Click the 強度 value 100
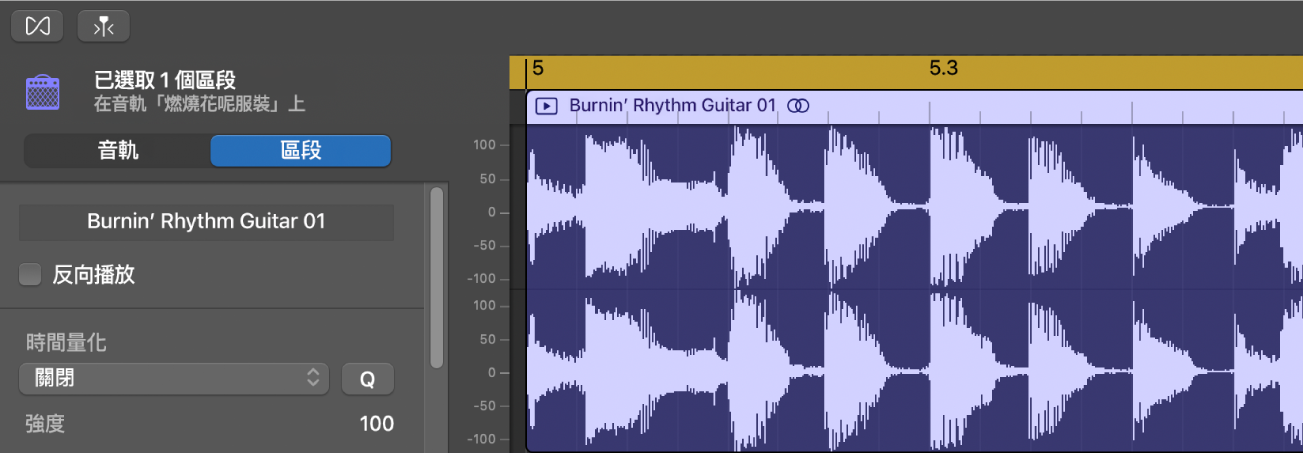This screenshot has width=1303, height=455. pyautogui.click(x=376, y=424)
